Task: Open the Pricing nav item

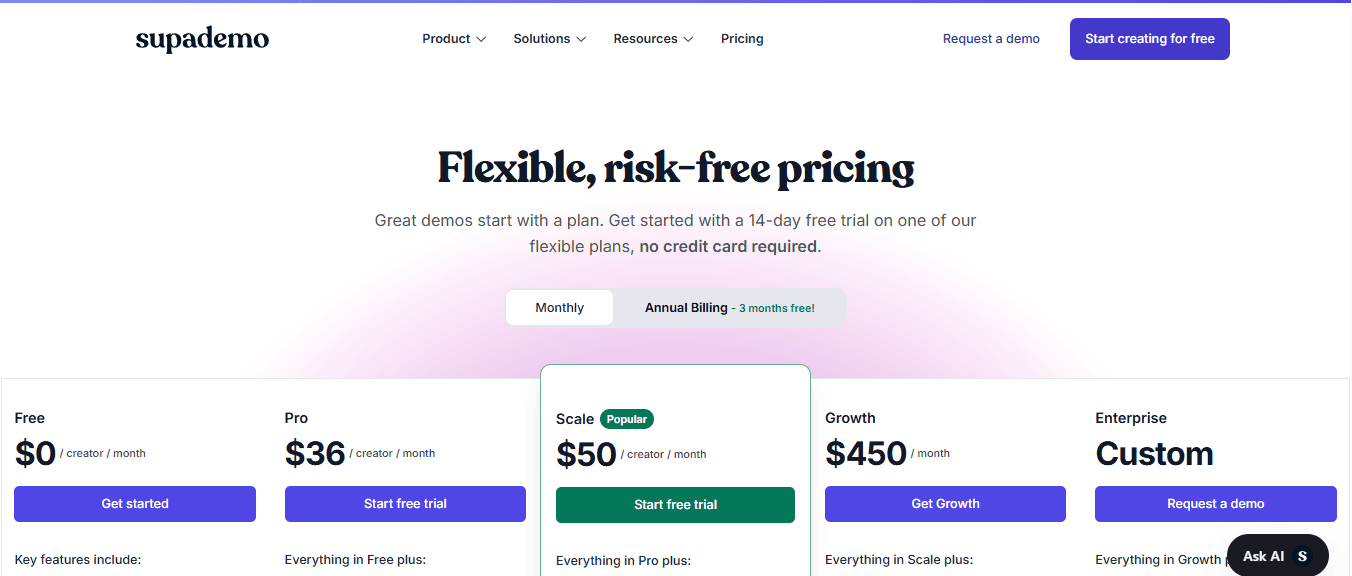Action: (x=742, y=39)
